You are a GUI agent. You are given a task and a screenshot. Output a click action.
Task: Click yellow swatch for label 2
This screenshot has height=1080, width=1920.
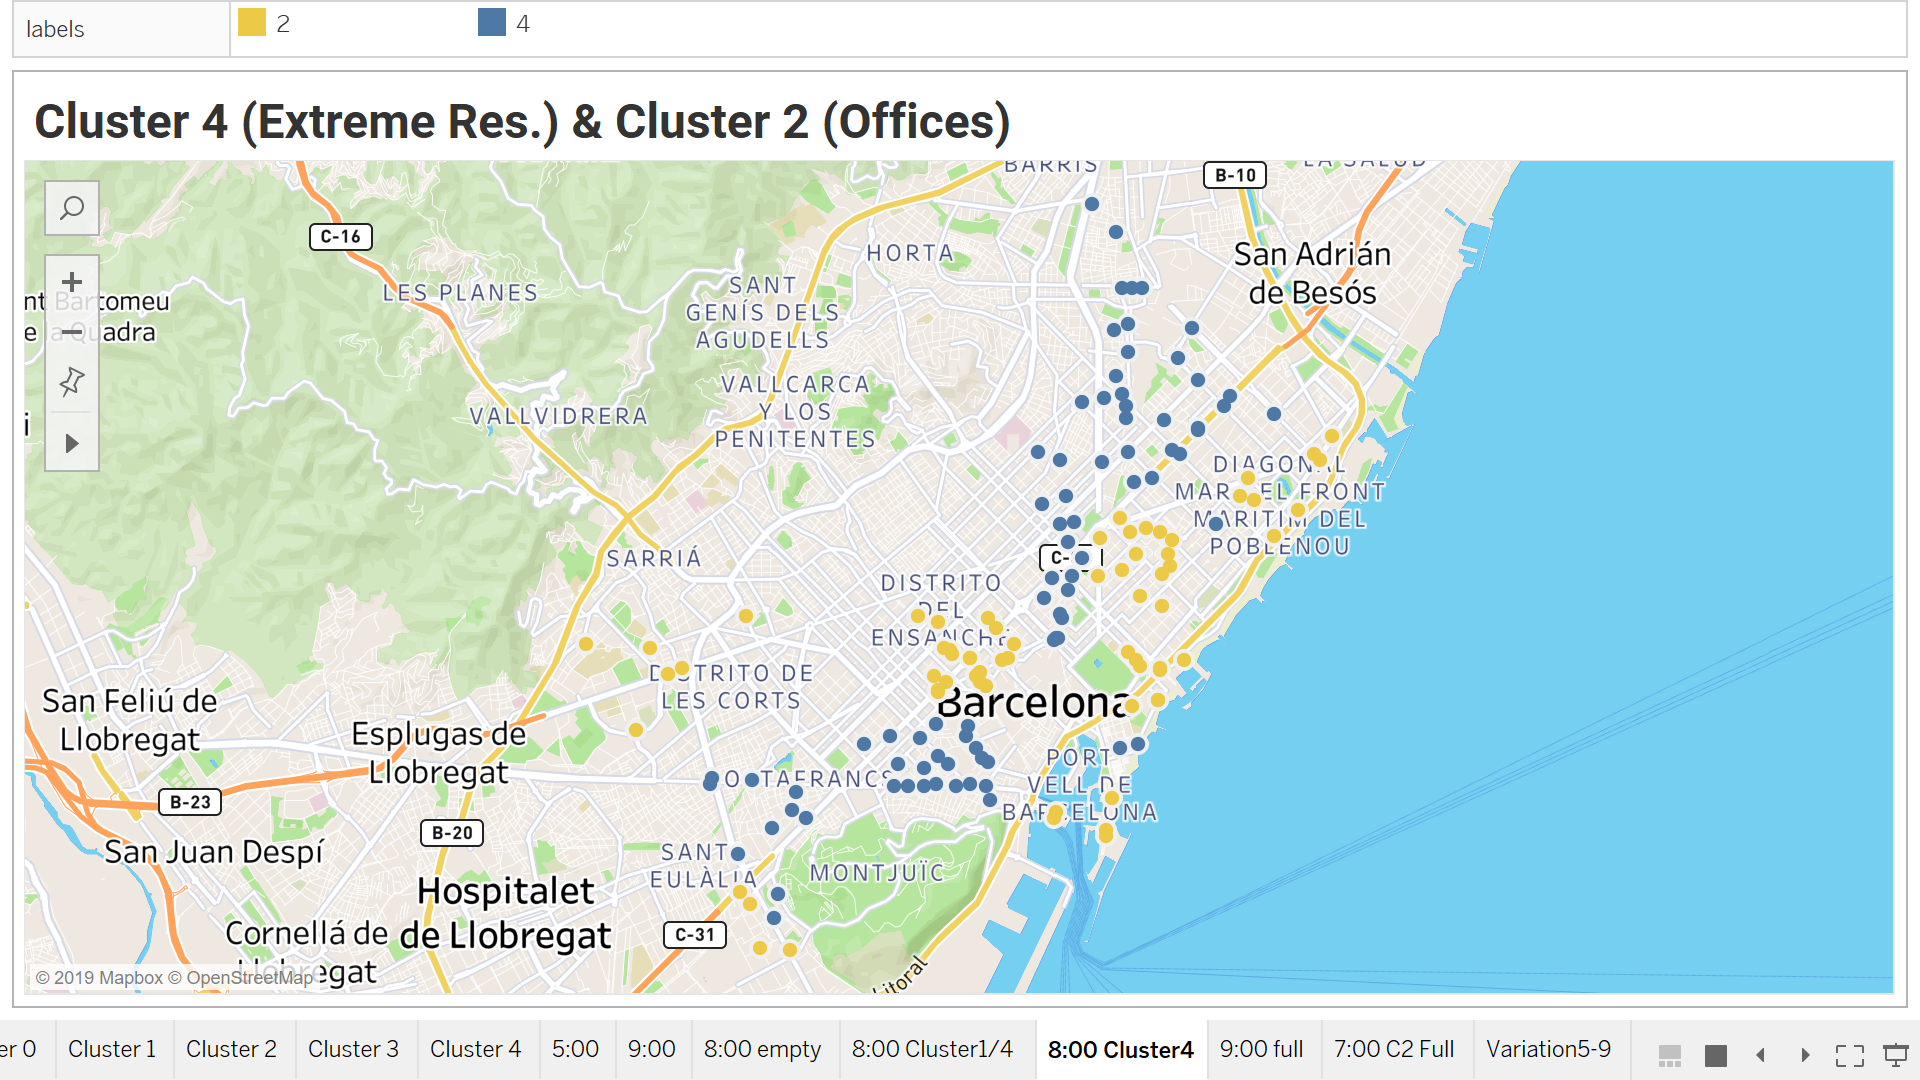click(252, 23)
